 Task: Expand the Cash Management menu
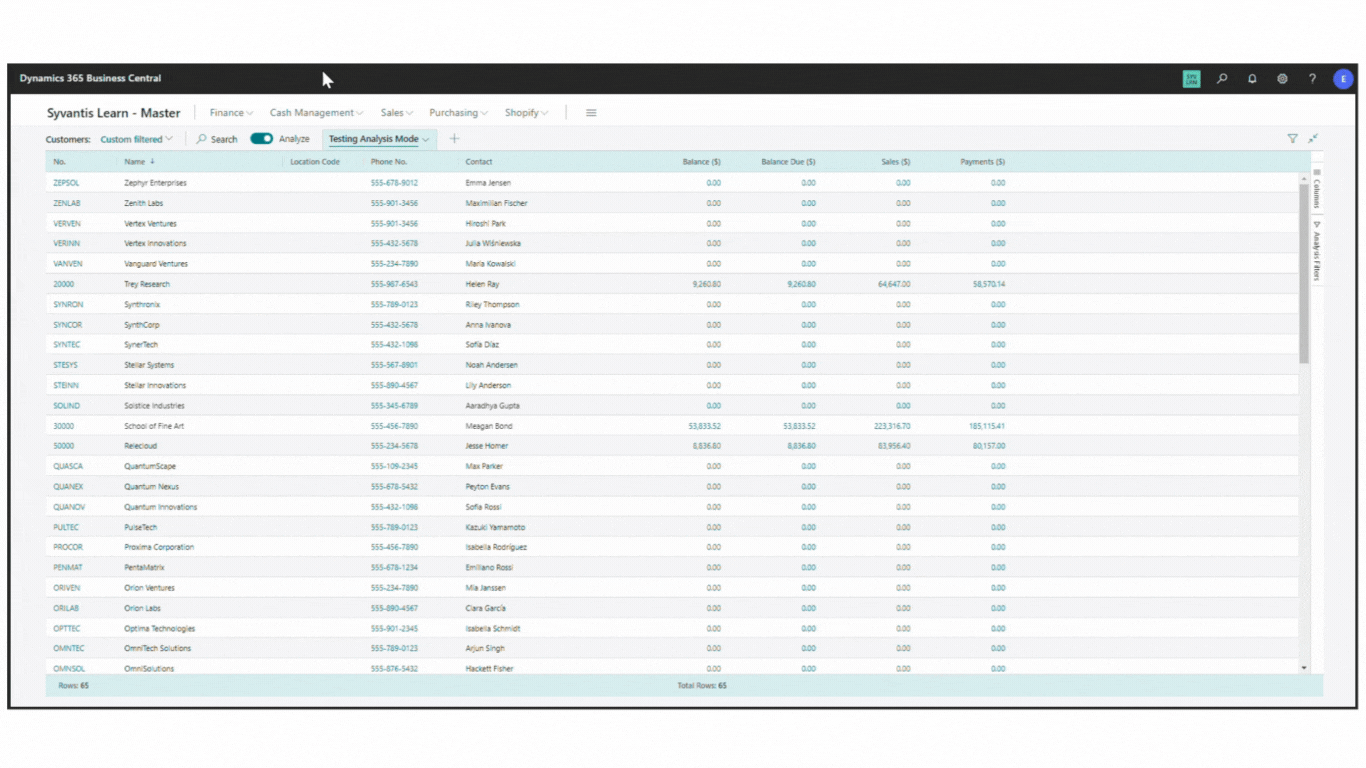click(x=316, y=113)
